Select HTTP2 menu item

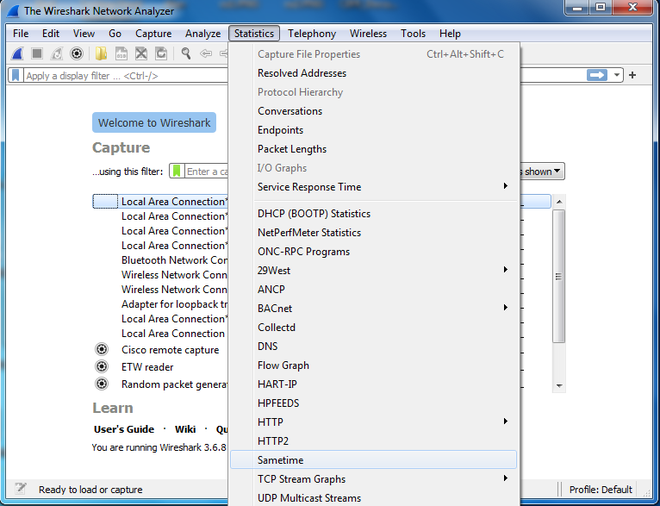click(x=373, y=441)
